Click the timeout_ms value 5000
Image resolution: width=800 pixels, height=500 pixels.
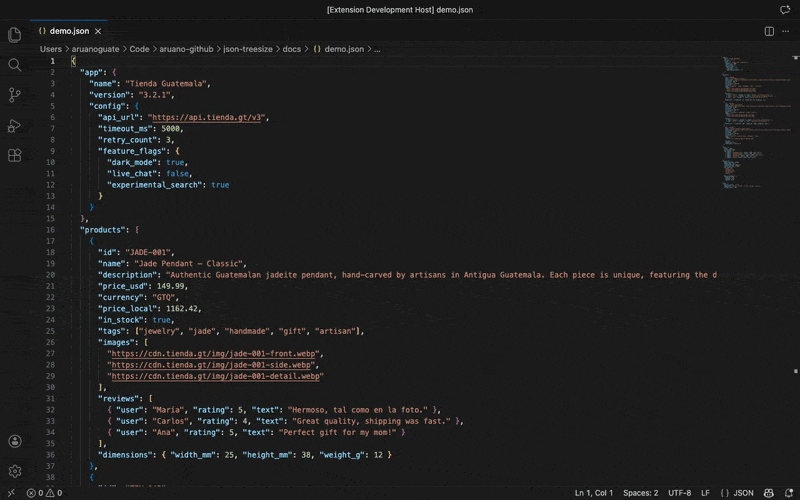tap(170, 129)
